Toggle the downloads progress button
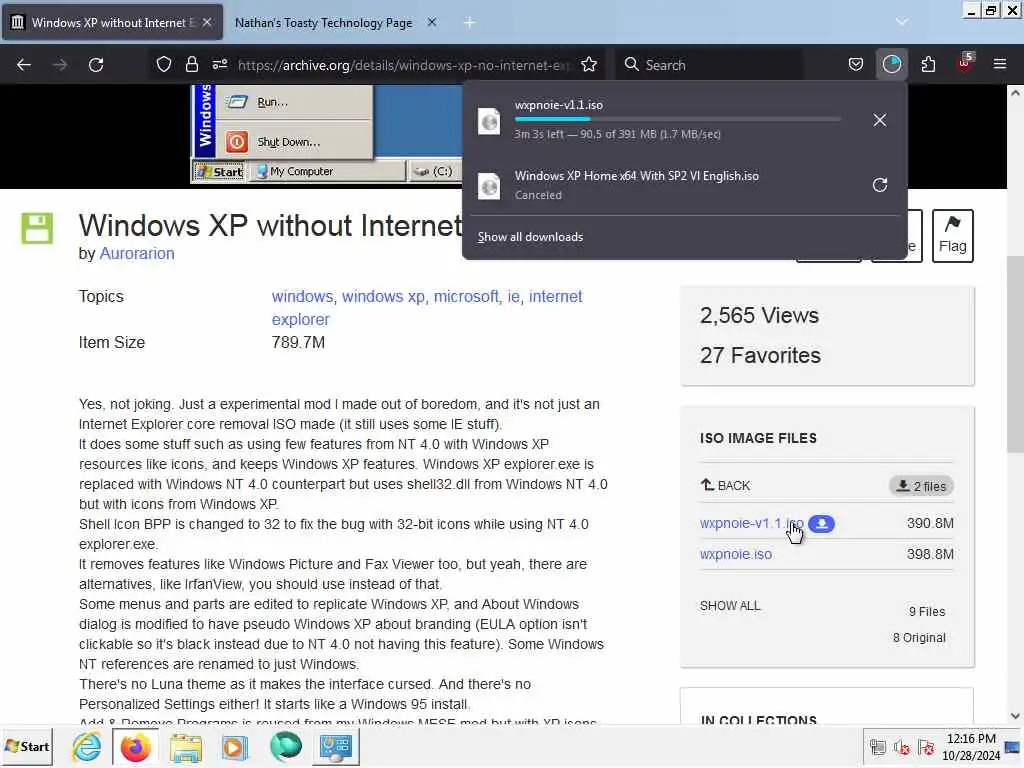 tap(891, 65)
